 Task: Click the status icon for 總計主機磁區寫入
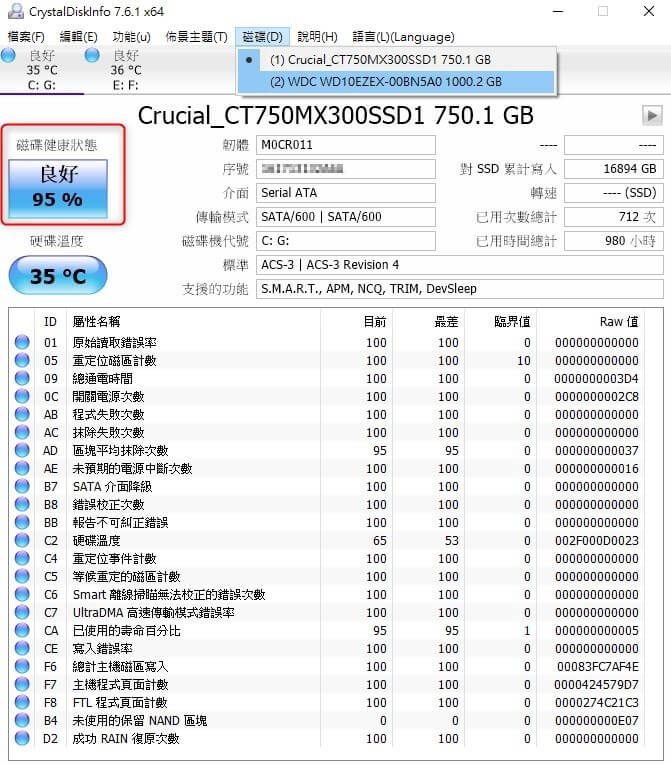click(22, 666)
